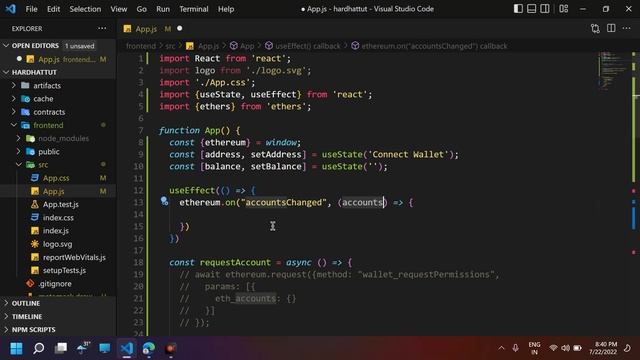Toggle secondary side bar layout icon

point(545,9)
